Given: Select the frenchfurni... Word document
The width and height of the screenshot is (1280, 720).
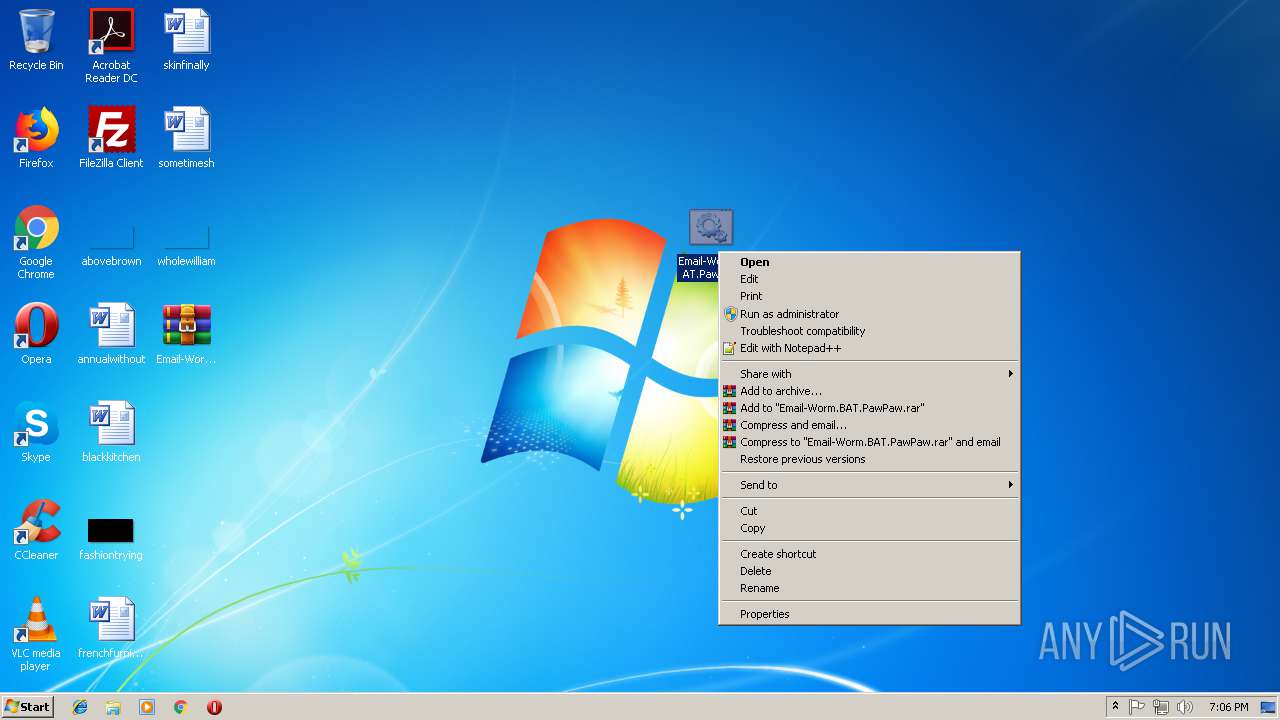Looking at the screenshot, I should (111, 628).
